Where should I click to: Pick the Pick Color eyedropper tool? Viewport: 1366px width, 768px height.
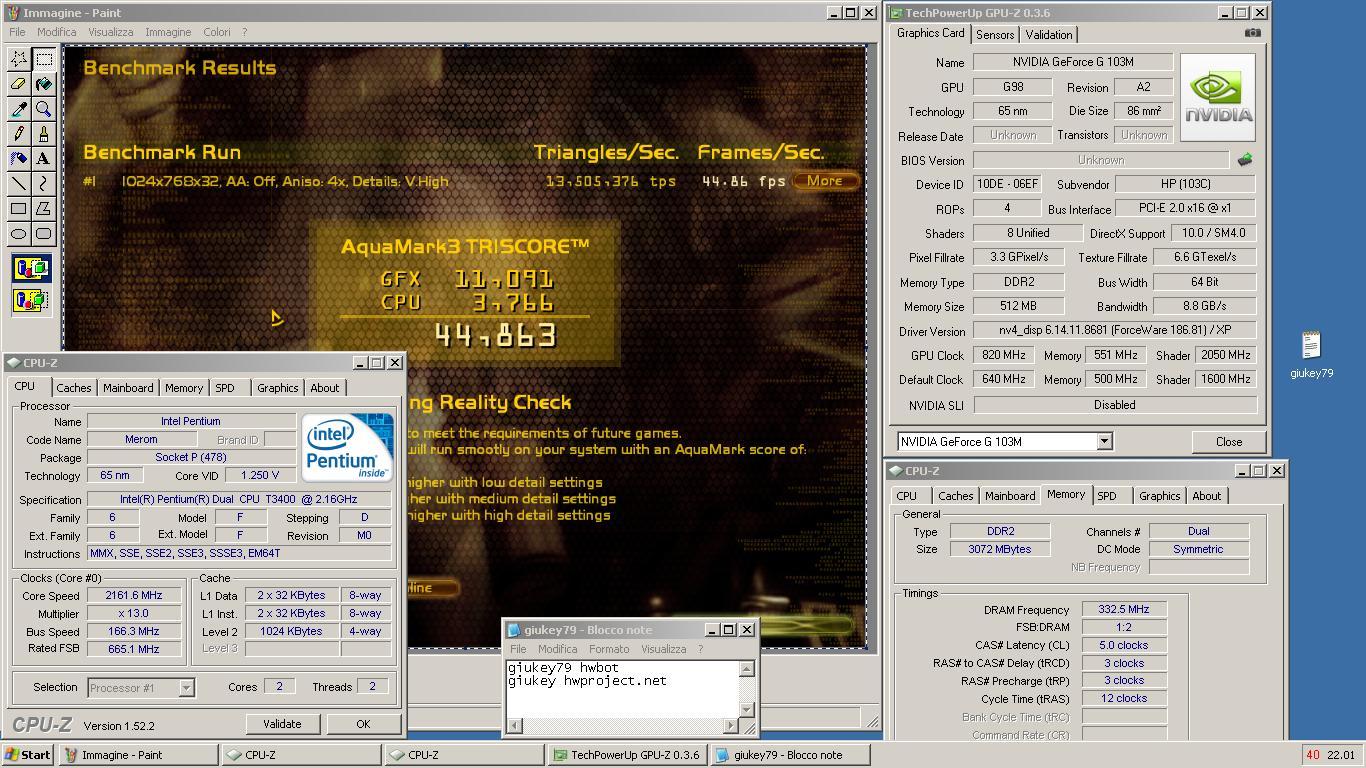19,109
